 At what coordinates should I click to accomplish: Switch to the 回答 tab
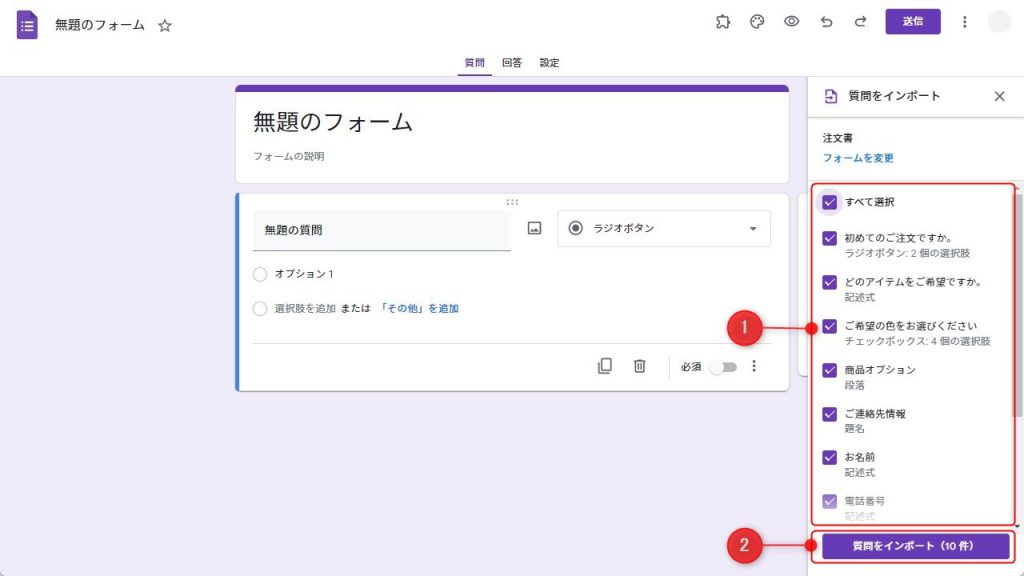pyautogui.click(x=512, y=63)
